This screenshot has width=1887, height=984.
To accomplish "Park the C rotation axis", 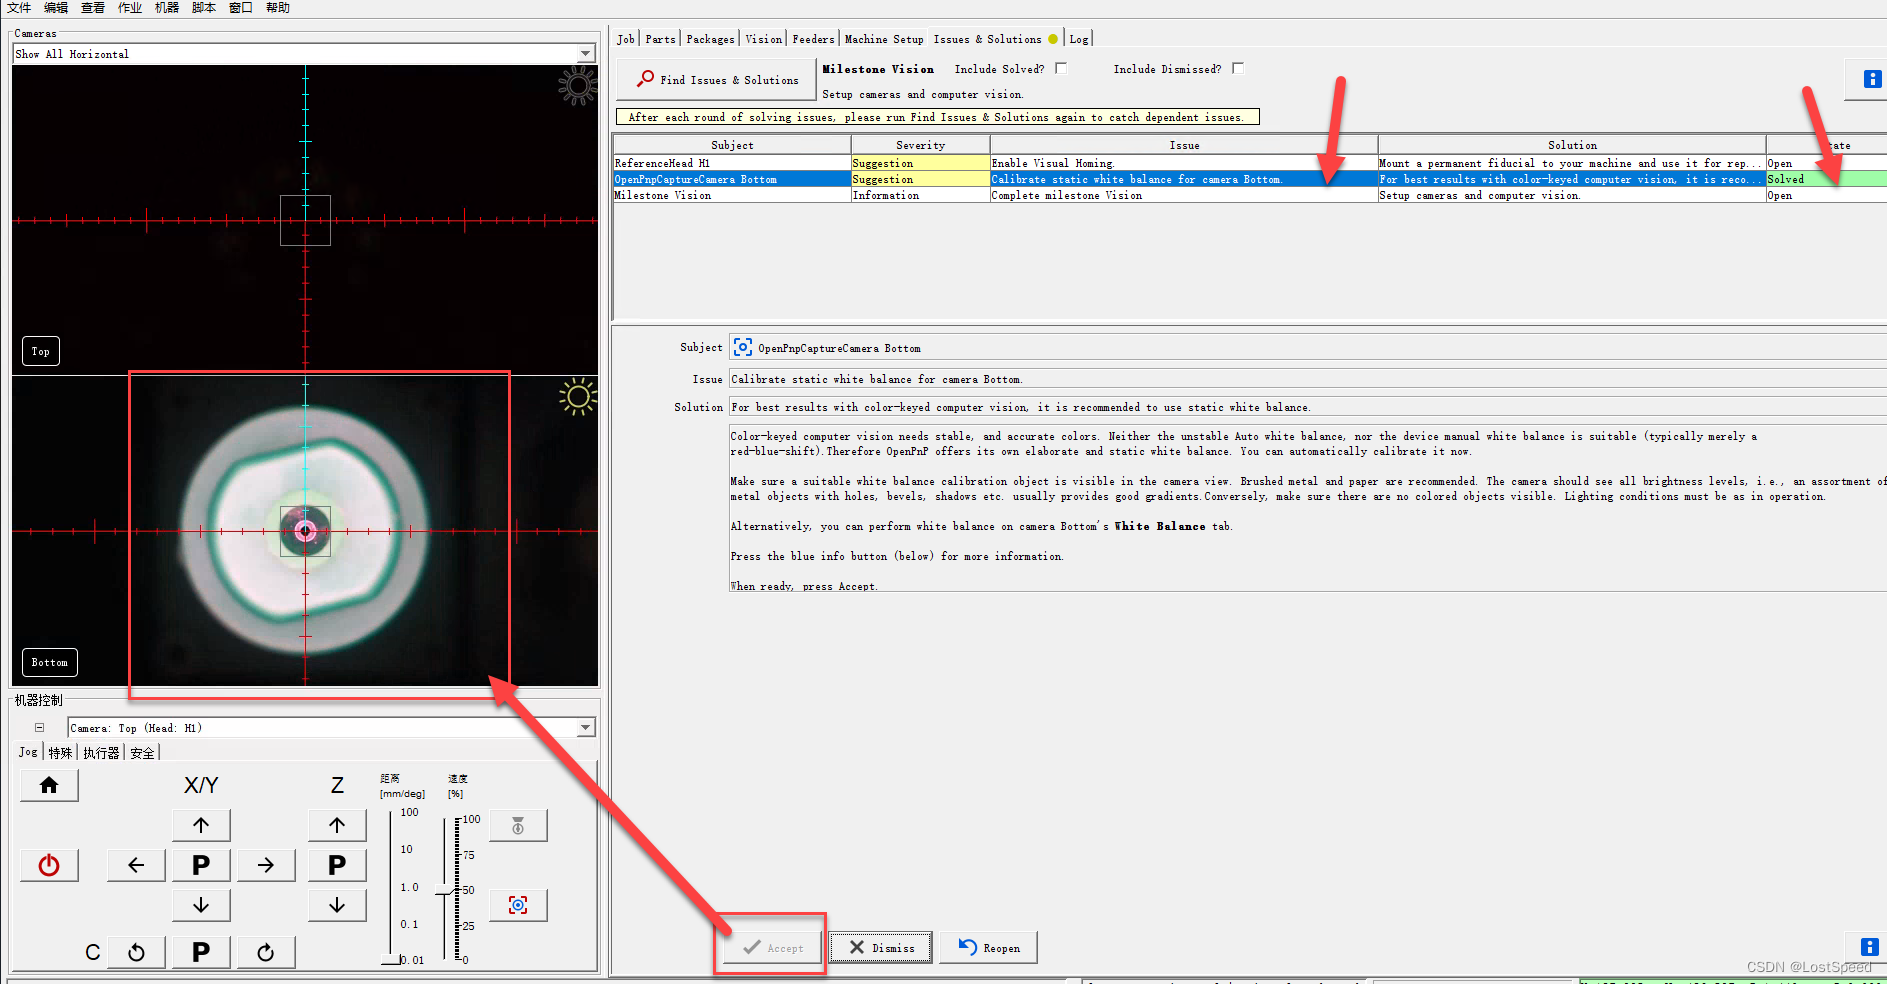I will (x=201, y=952).
